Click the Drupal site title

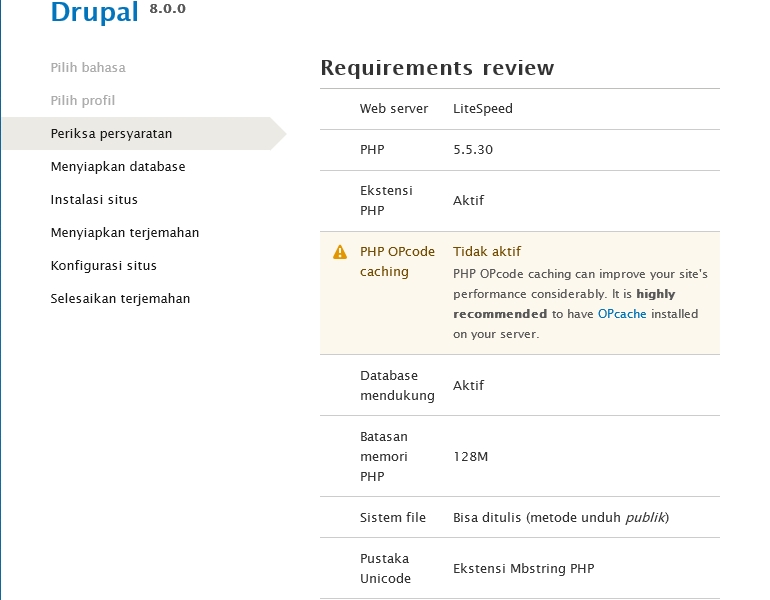[x=95, y=14]
